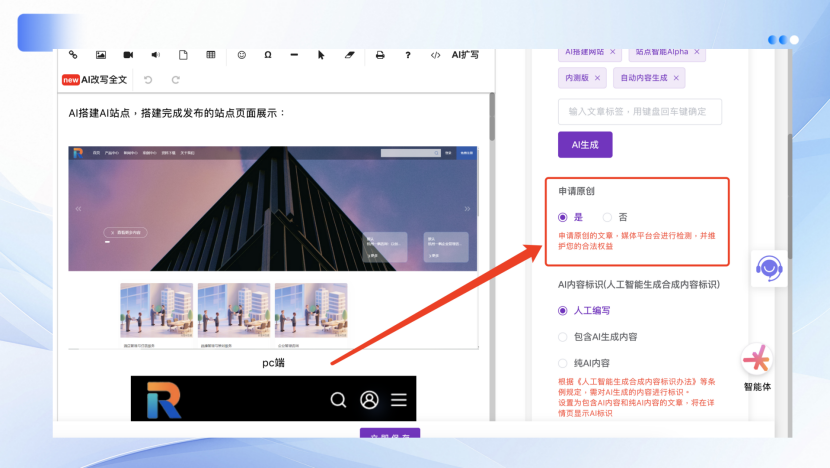The width and height of the screenshot is (830, 468).
Task: Choose the 包含AI生成内容 radio option
Action: pos(563,337)
